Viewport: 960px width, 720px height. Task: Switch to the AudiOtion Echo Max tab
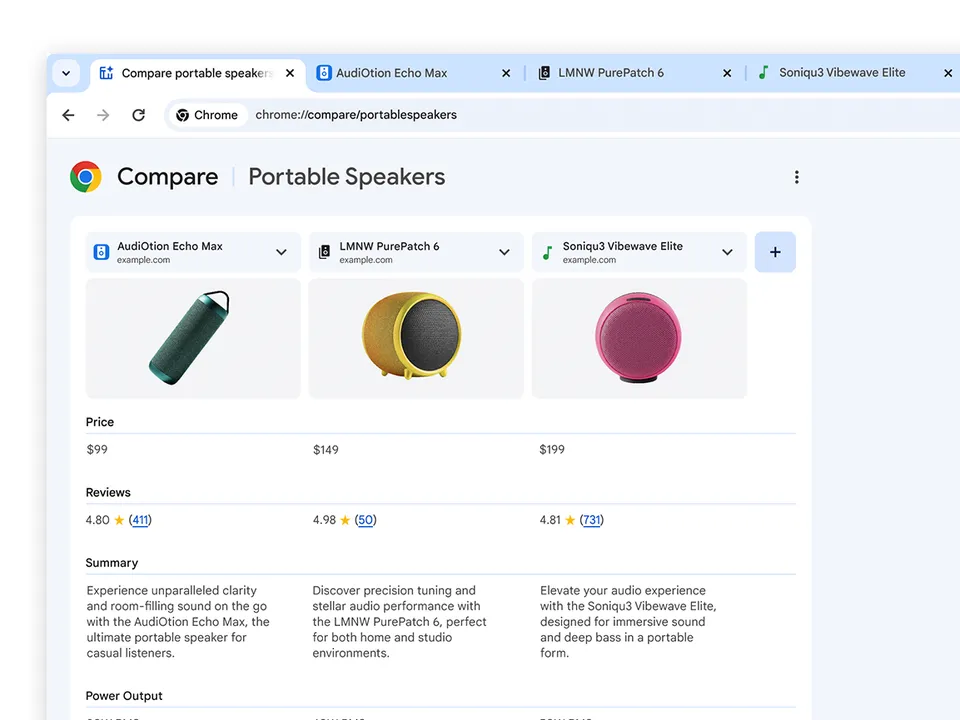point(400,73)
